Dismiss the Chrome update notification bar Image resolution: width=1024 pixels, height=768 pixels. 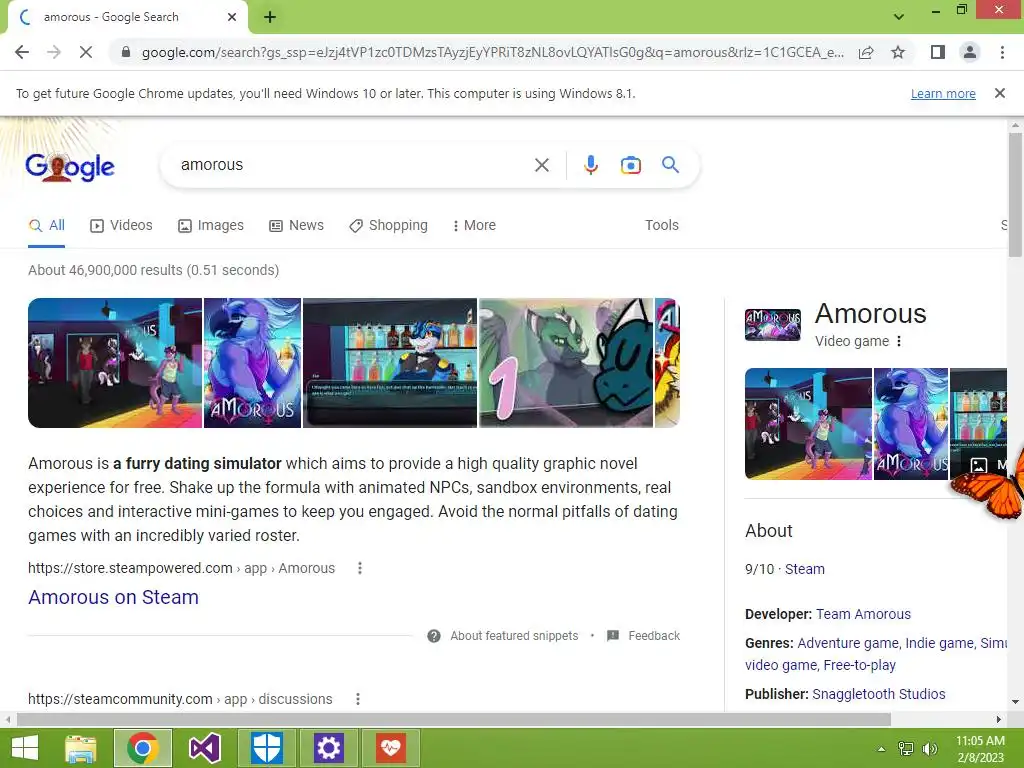coord(999,93)
